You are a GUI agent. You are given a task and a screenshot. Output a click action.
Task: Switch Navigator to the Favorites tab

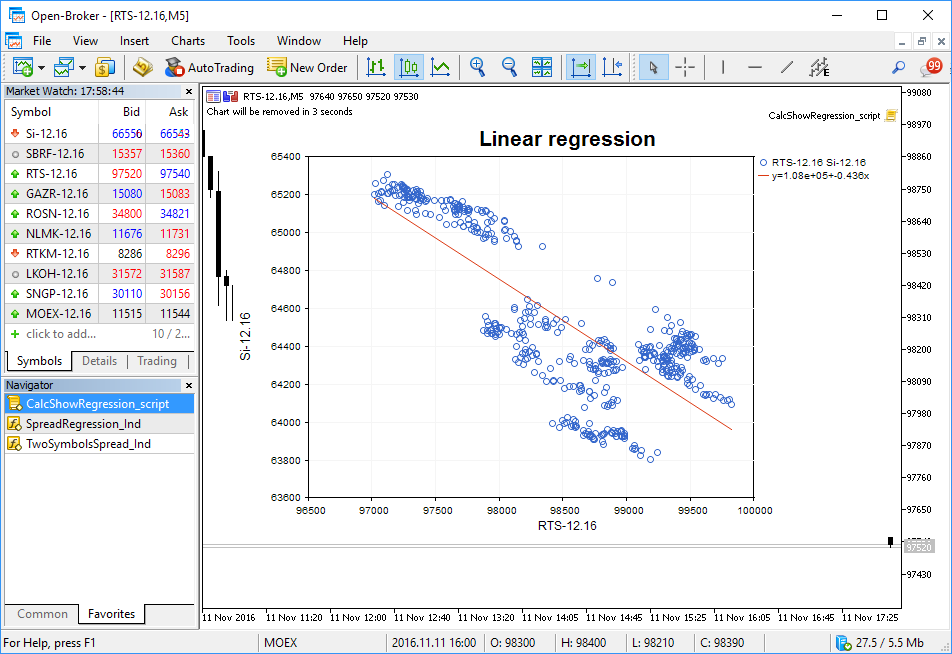[111, 614]
